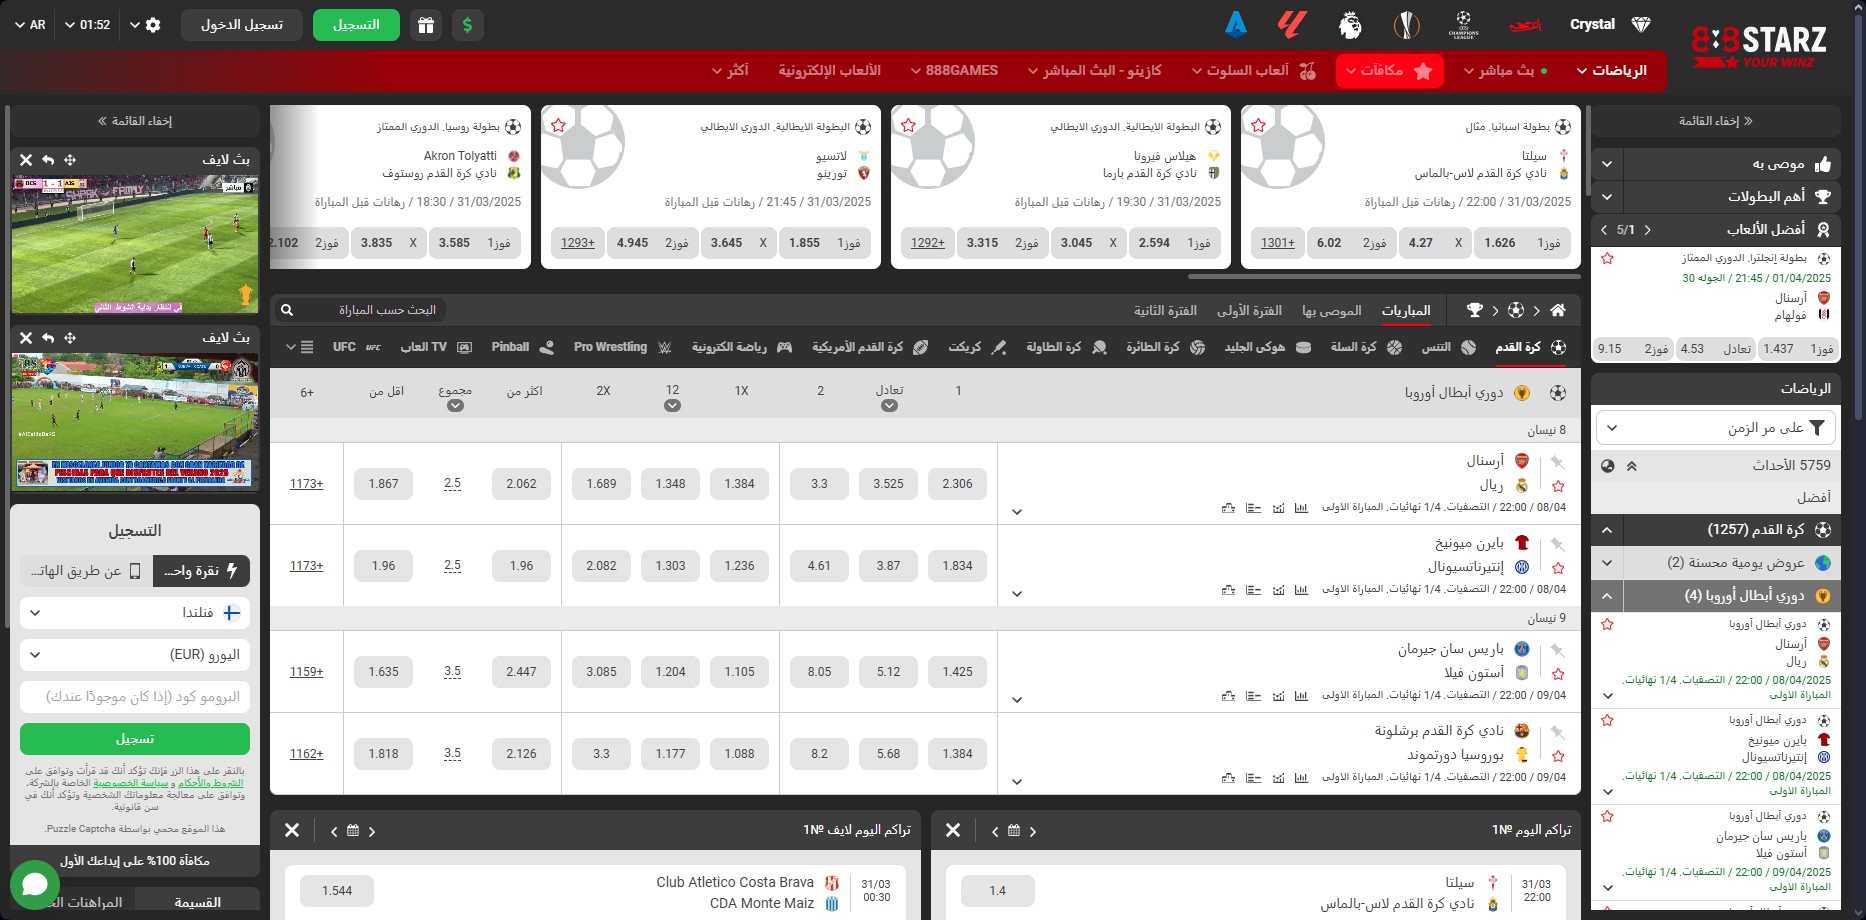
Task: Select tennis sport tab
Action: click(1449, 347)
